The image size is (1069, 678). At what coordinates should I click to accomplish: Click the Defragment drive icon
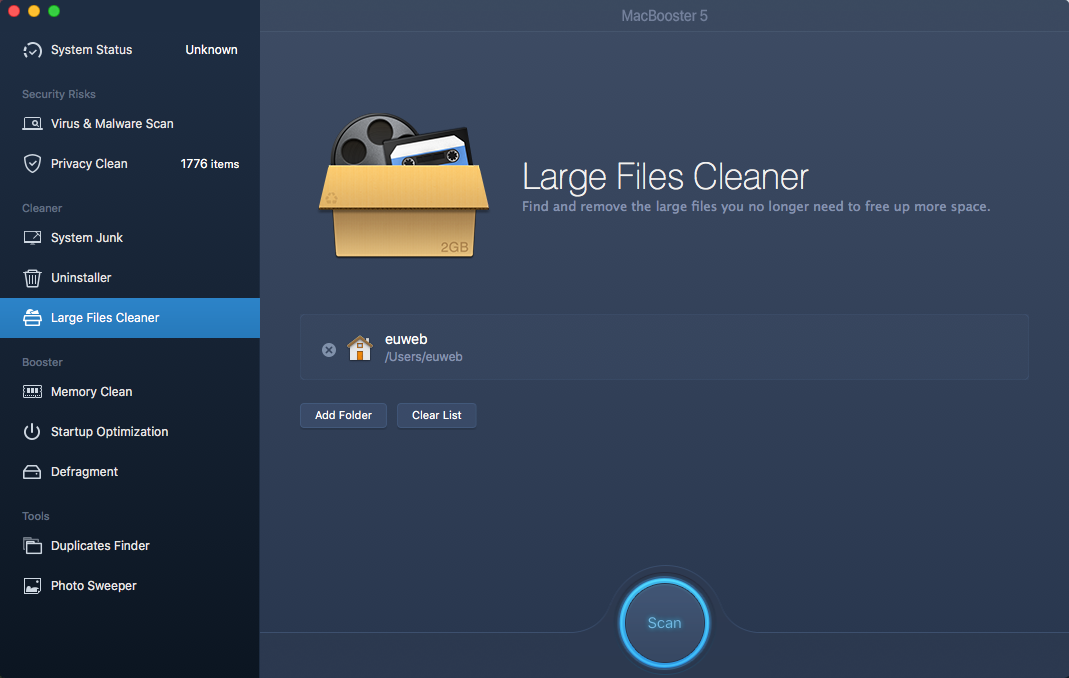coord(32,472)
